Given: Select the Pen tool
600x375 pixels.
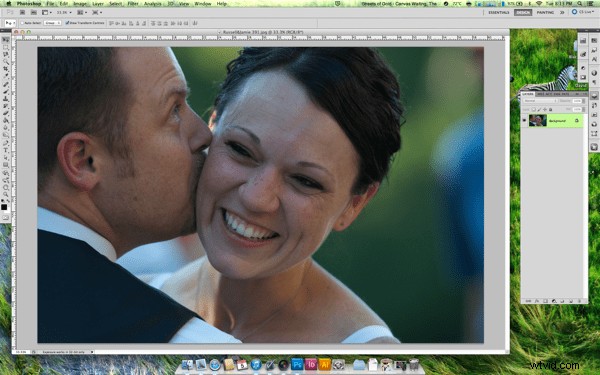Looking at the screenshot, I should [x=5, y=144].
